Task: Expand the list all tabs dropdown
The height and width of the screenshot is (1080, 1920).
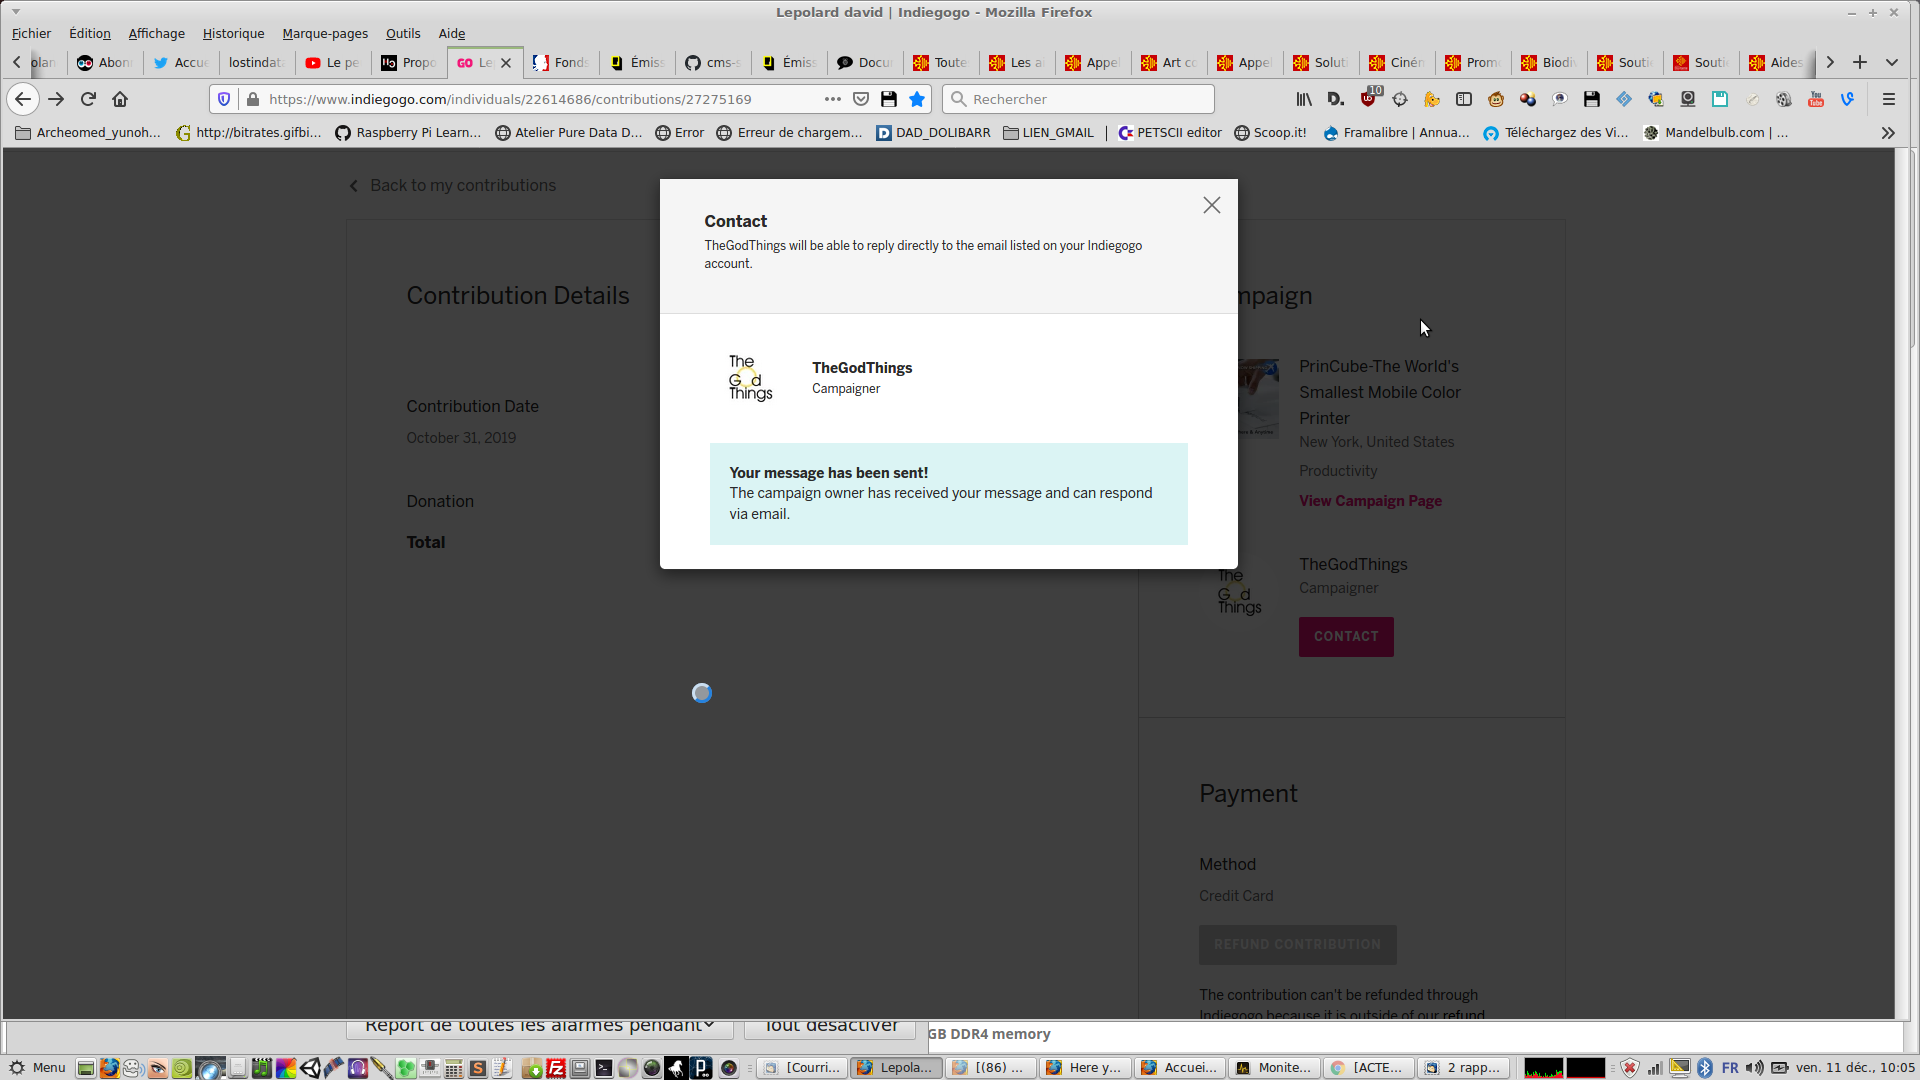Action: [x=1892, y=62]
